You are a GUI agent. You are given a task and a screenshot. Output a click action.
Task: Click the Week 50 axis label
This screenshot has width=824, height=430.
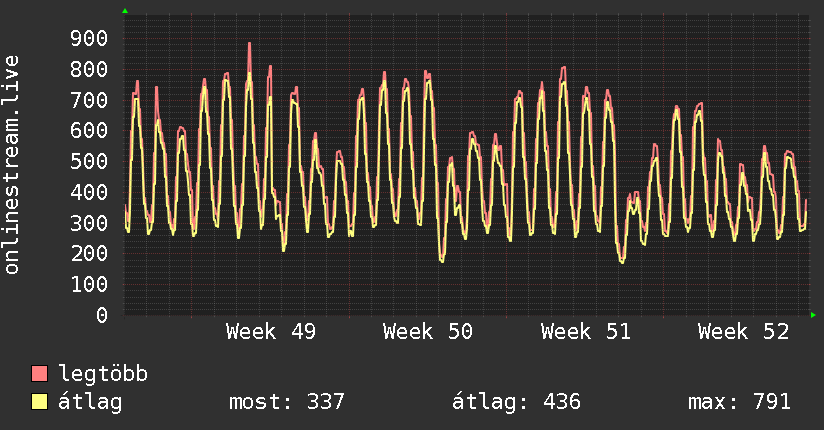pyautogui.click(x=428, y=332)
